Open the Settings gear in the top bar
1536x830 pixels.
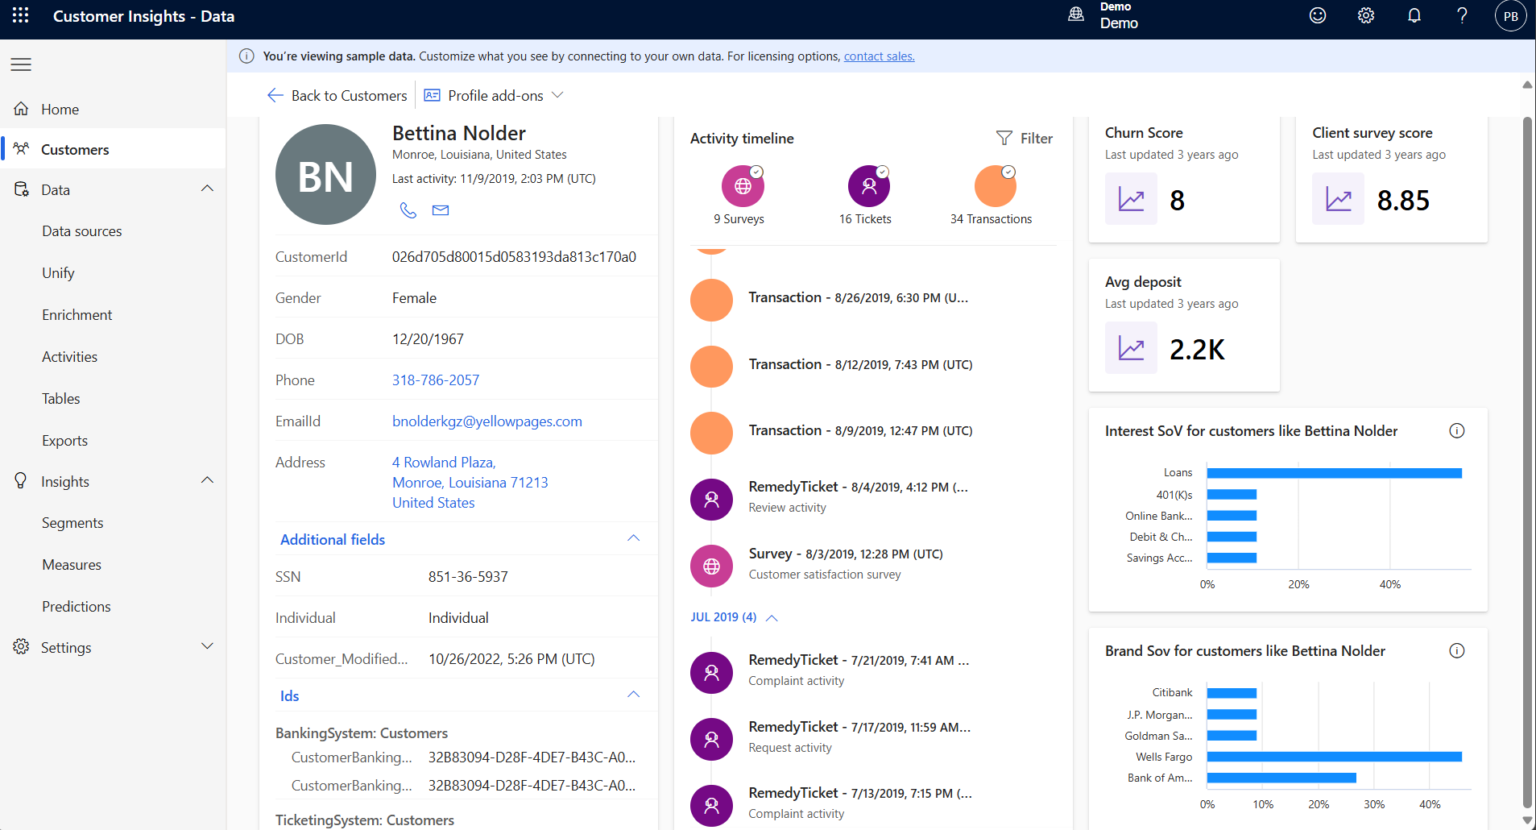[1366, 16]
